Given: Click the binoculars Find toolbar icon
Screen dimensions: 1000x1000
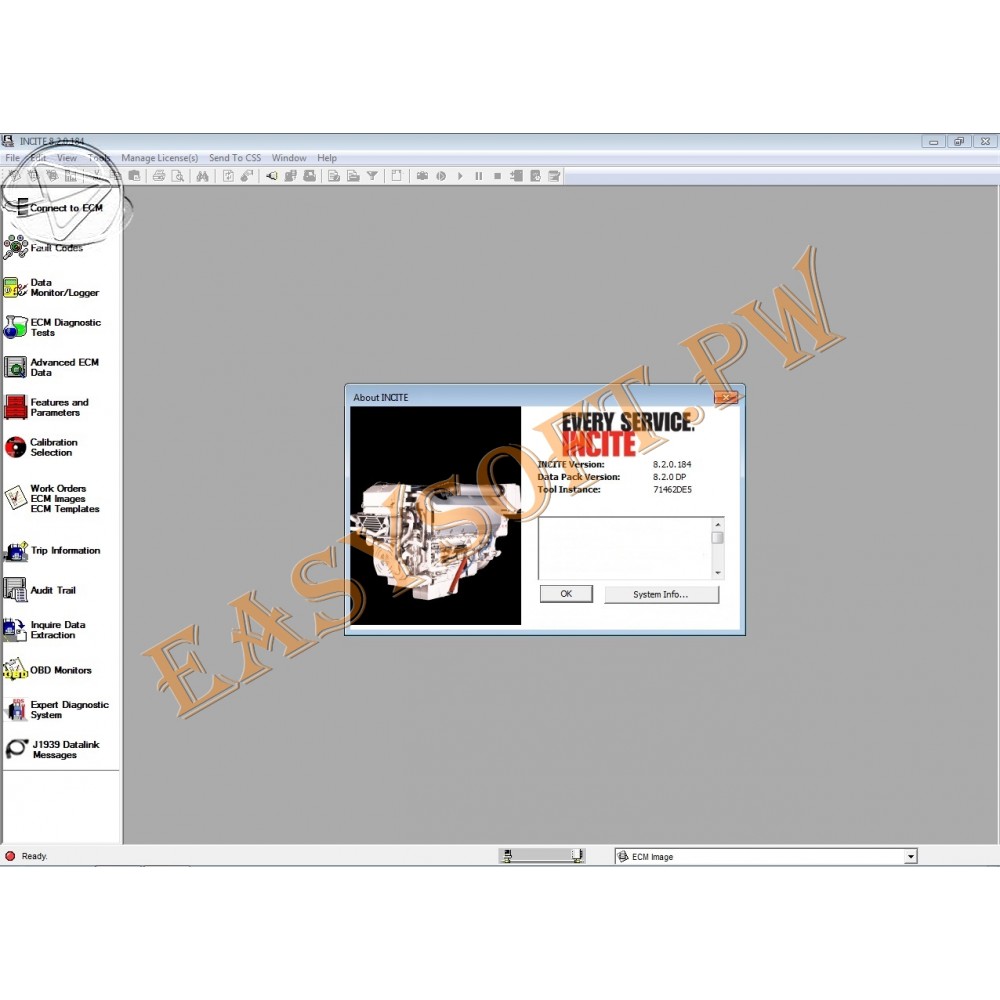Looking at the screenshot, I should pyautogui.click(x=202, y=176).
